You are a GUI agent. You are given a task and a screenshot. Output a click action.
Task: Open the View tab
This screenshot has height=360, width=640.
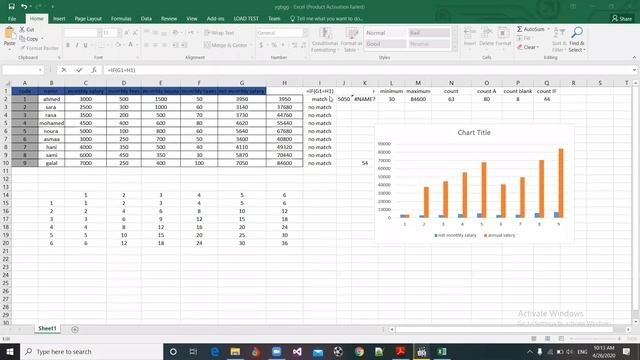(191, 19)
